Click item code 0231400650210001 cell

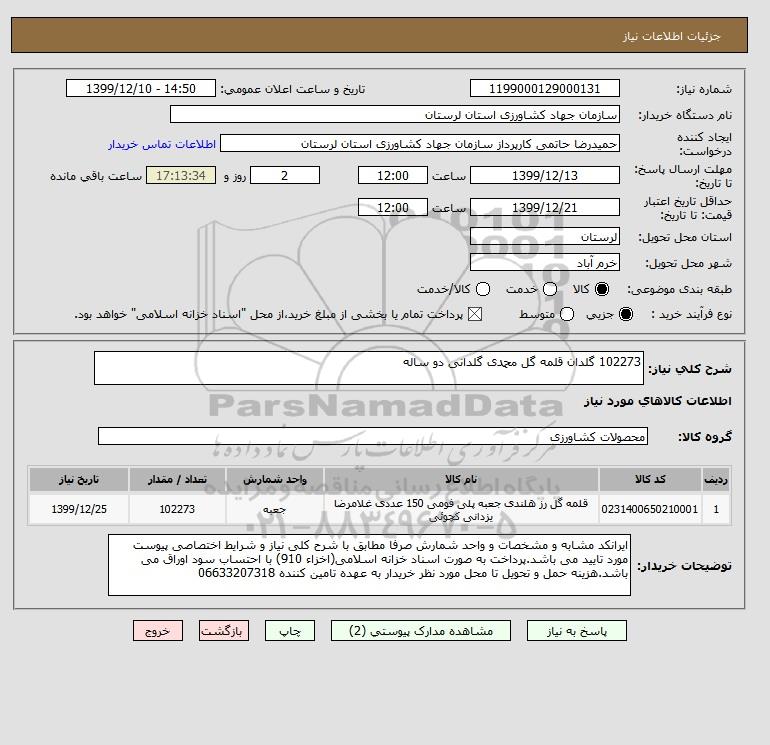[x=650, y=509]
